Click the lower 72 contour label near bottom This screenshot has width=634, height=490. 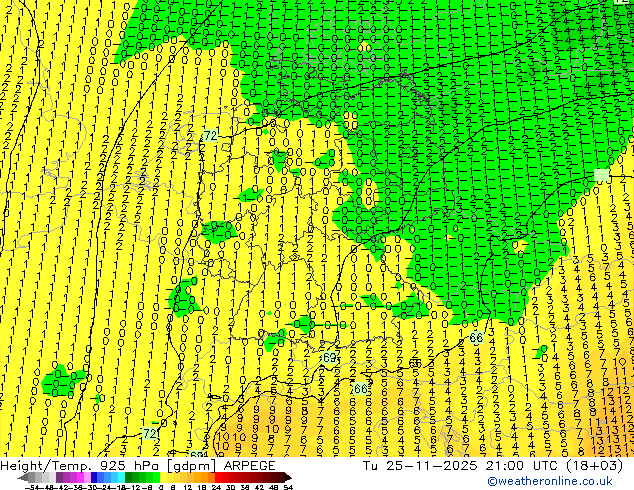150,434
